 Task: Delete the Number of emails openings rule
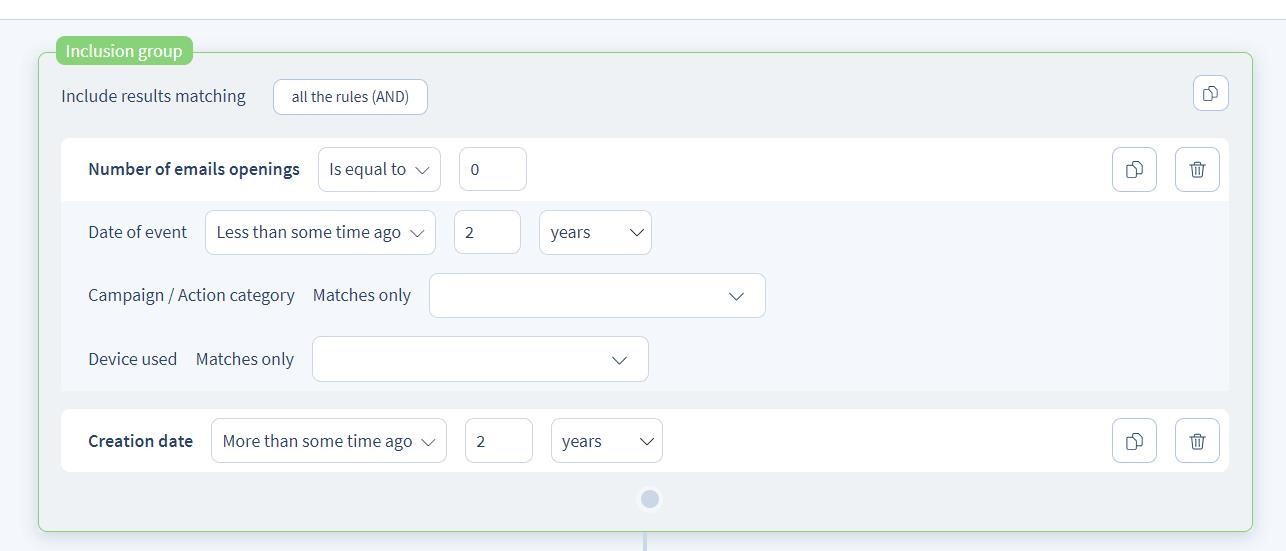(1197, 169)
